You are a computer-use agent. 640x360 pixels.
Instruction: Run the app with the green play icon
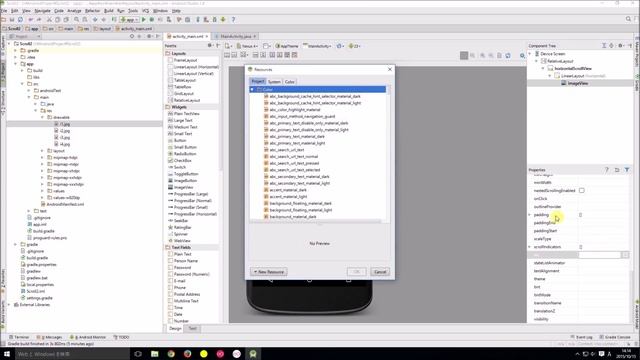(x=143, y=20)
